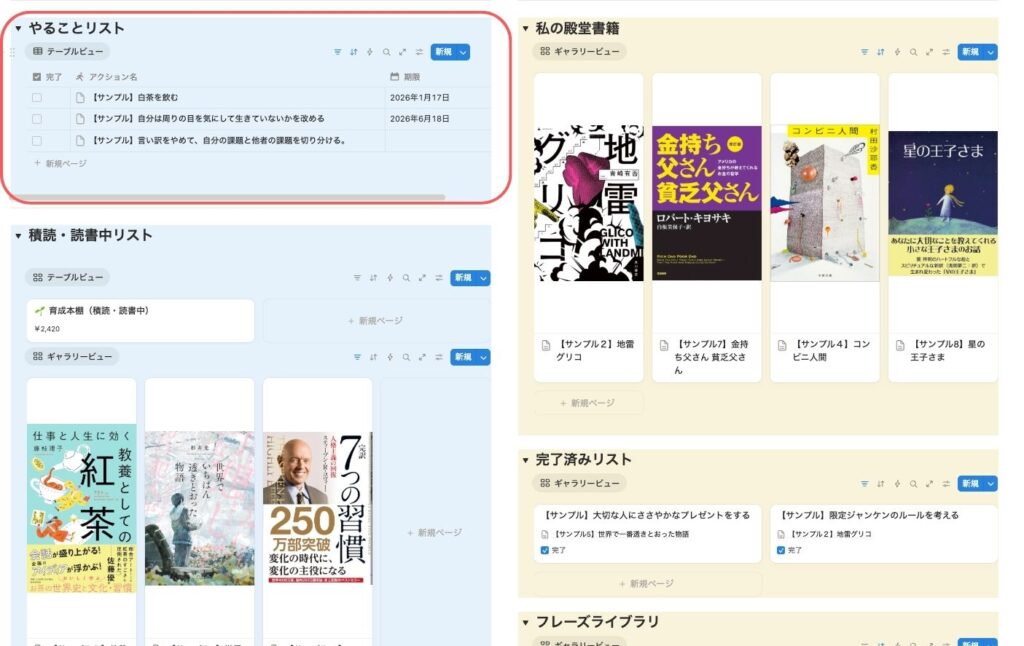Screen dimensions: 1024x646
Task: Click the sort icon in やることリスト toolbar
Action: click(x=353, y=52)
